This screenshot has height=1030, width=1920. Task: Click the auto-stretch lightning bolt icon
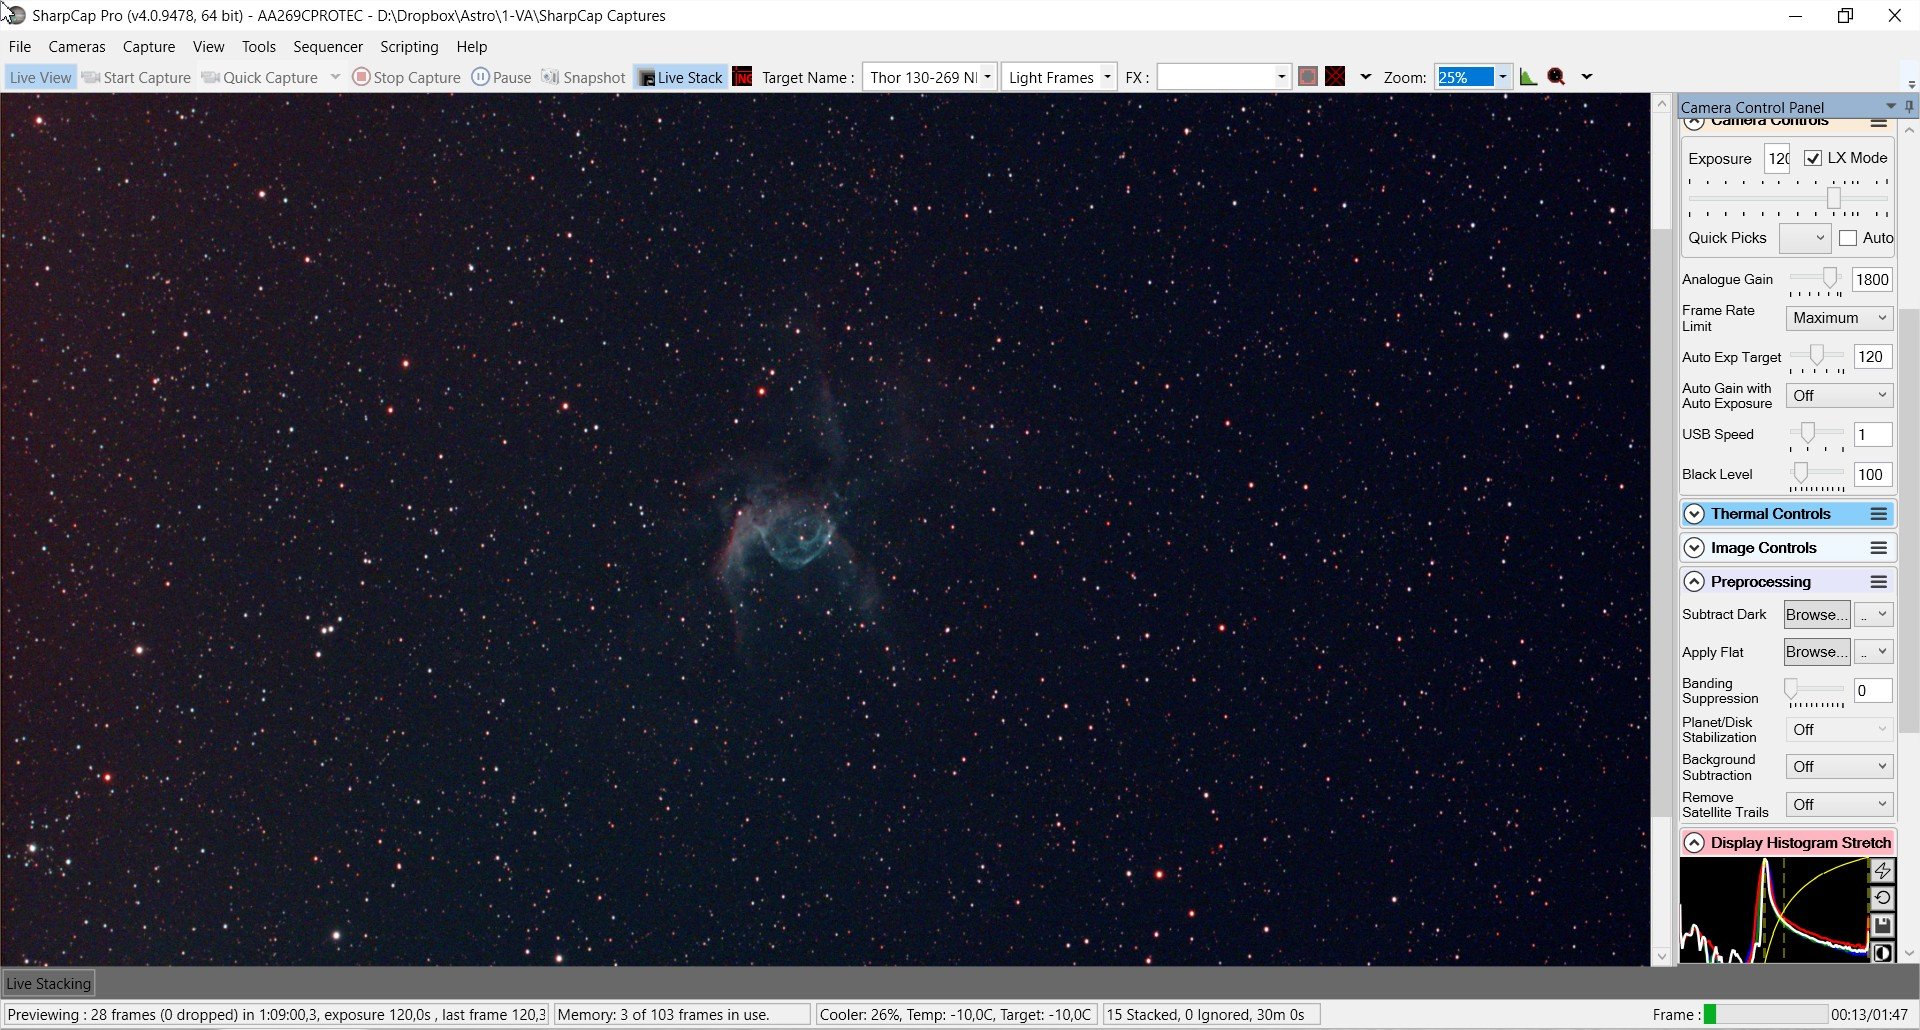1882,871
